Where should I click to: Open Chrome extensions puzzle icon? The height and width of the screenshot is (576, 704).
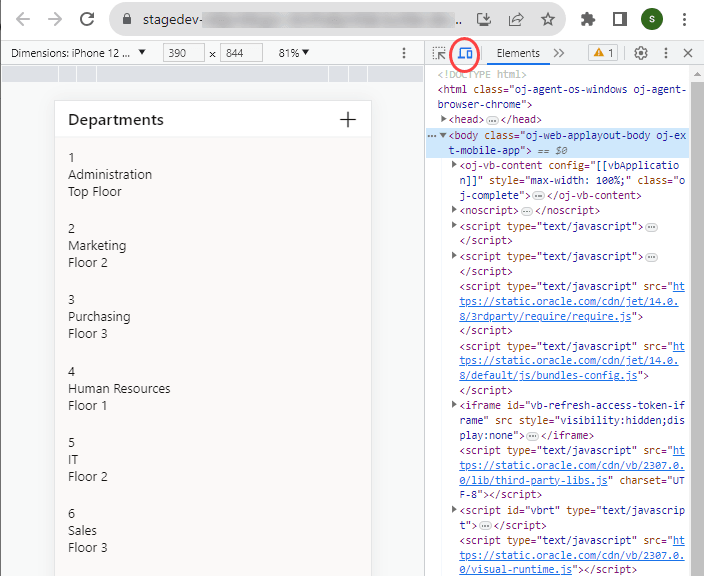tap(588, 19)
